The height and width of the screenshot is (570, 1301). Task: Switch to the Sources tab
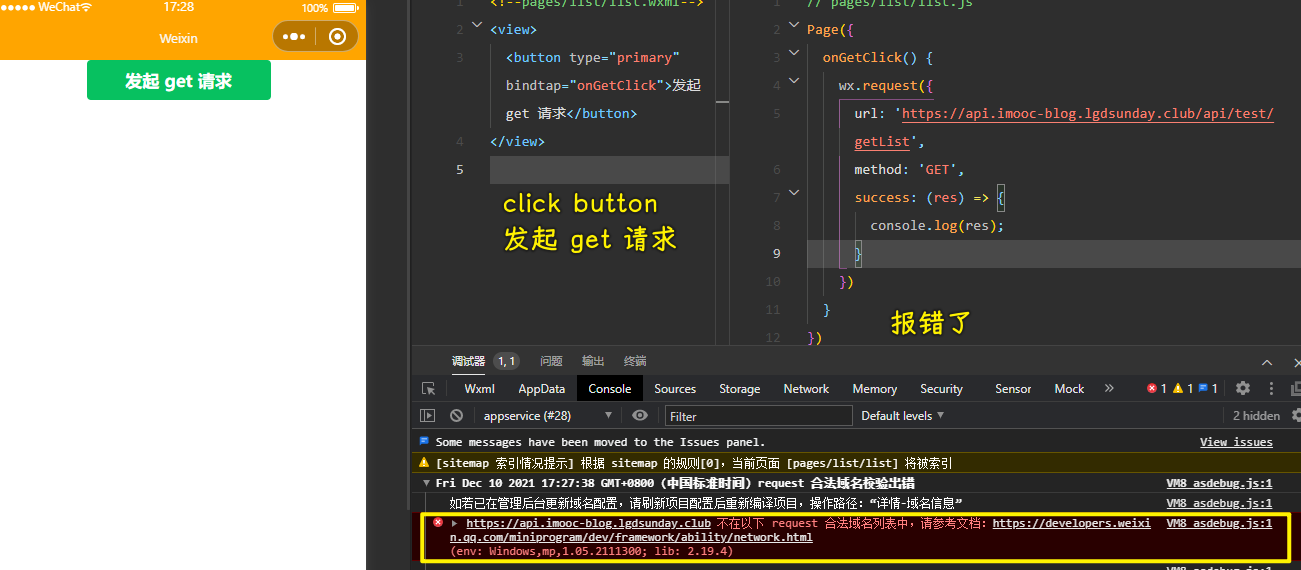tap(675, 389)
